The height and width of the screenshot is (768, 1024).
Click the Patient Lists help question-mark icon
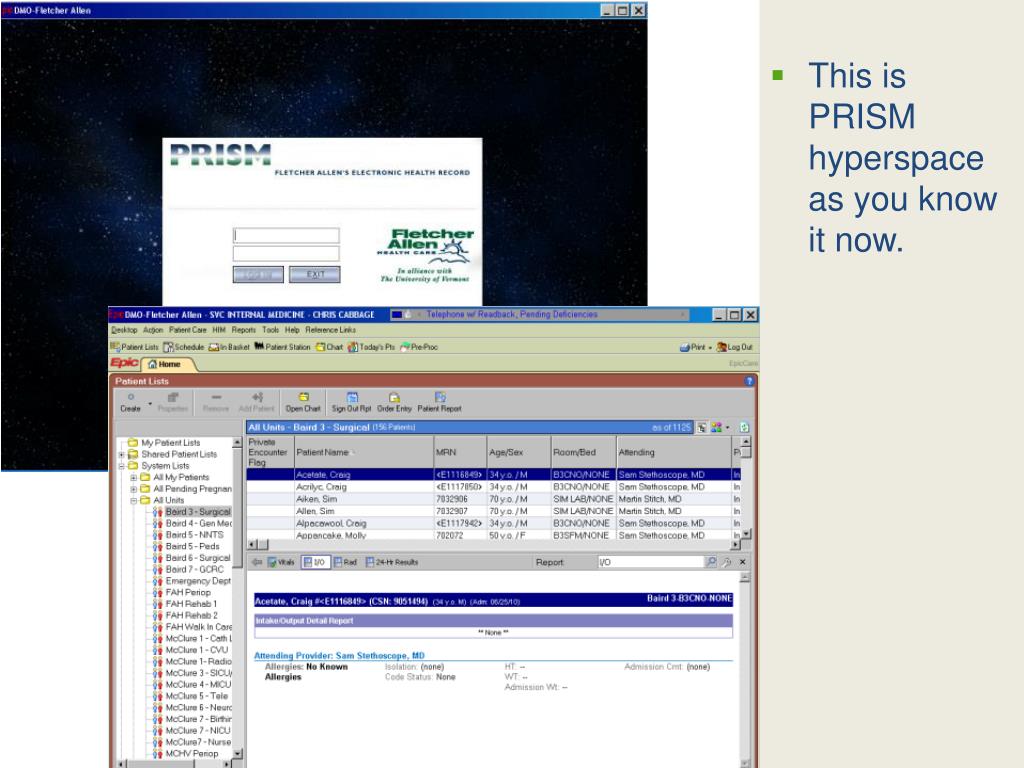coord(748,381)
